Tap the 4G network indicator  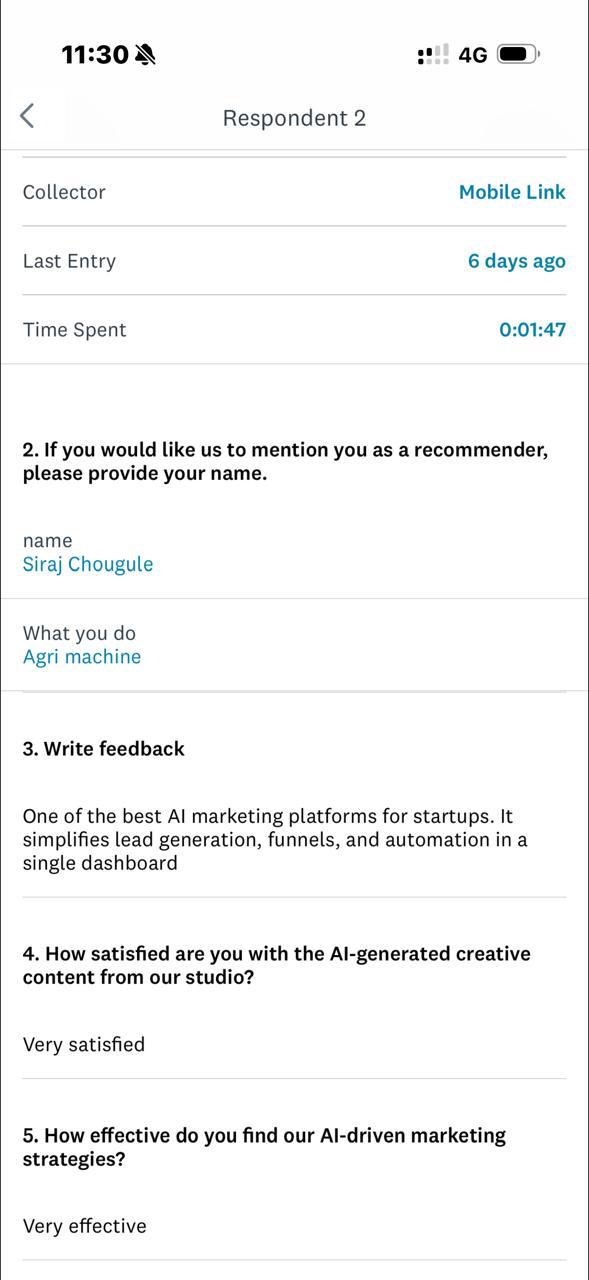[x=473, y=55]
